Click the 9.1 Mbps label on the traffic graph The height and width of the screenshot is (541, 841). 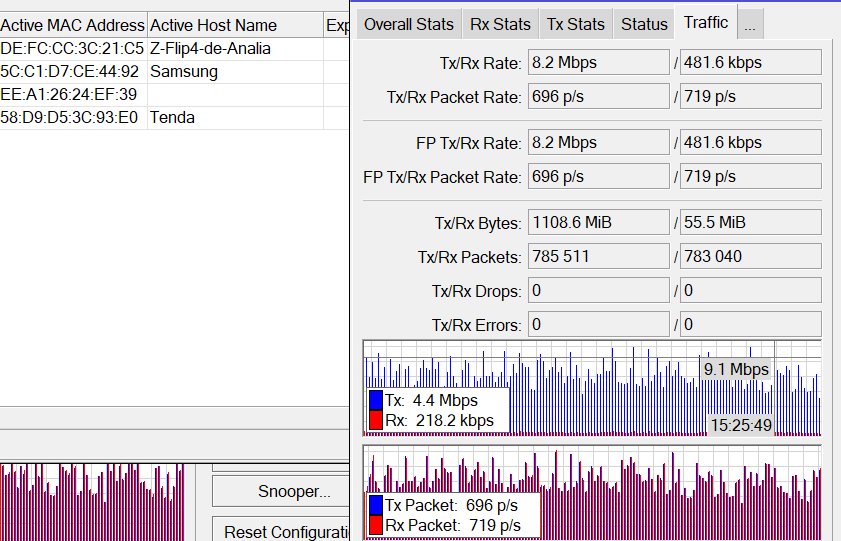point(736,369)
